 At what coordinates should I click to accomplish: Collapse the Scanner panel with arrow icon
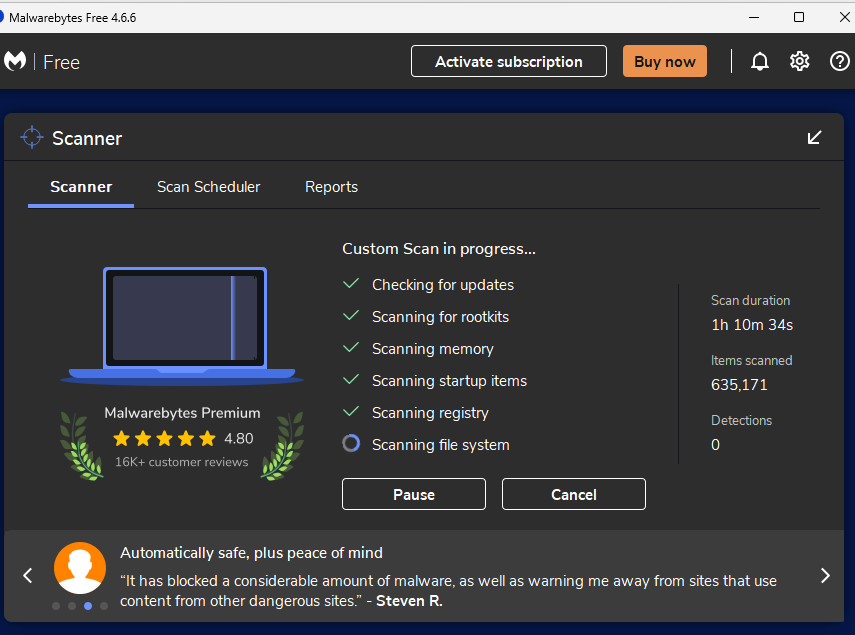pos(814,137)
